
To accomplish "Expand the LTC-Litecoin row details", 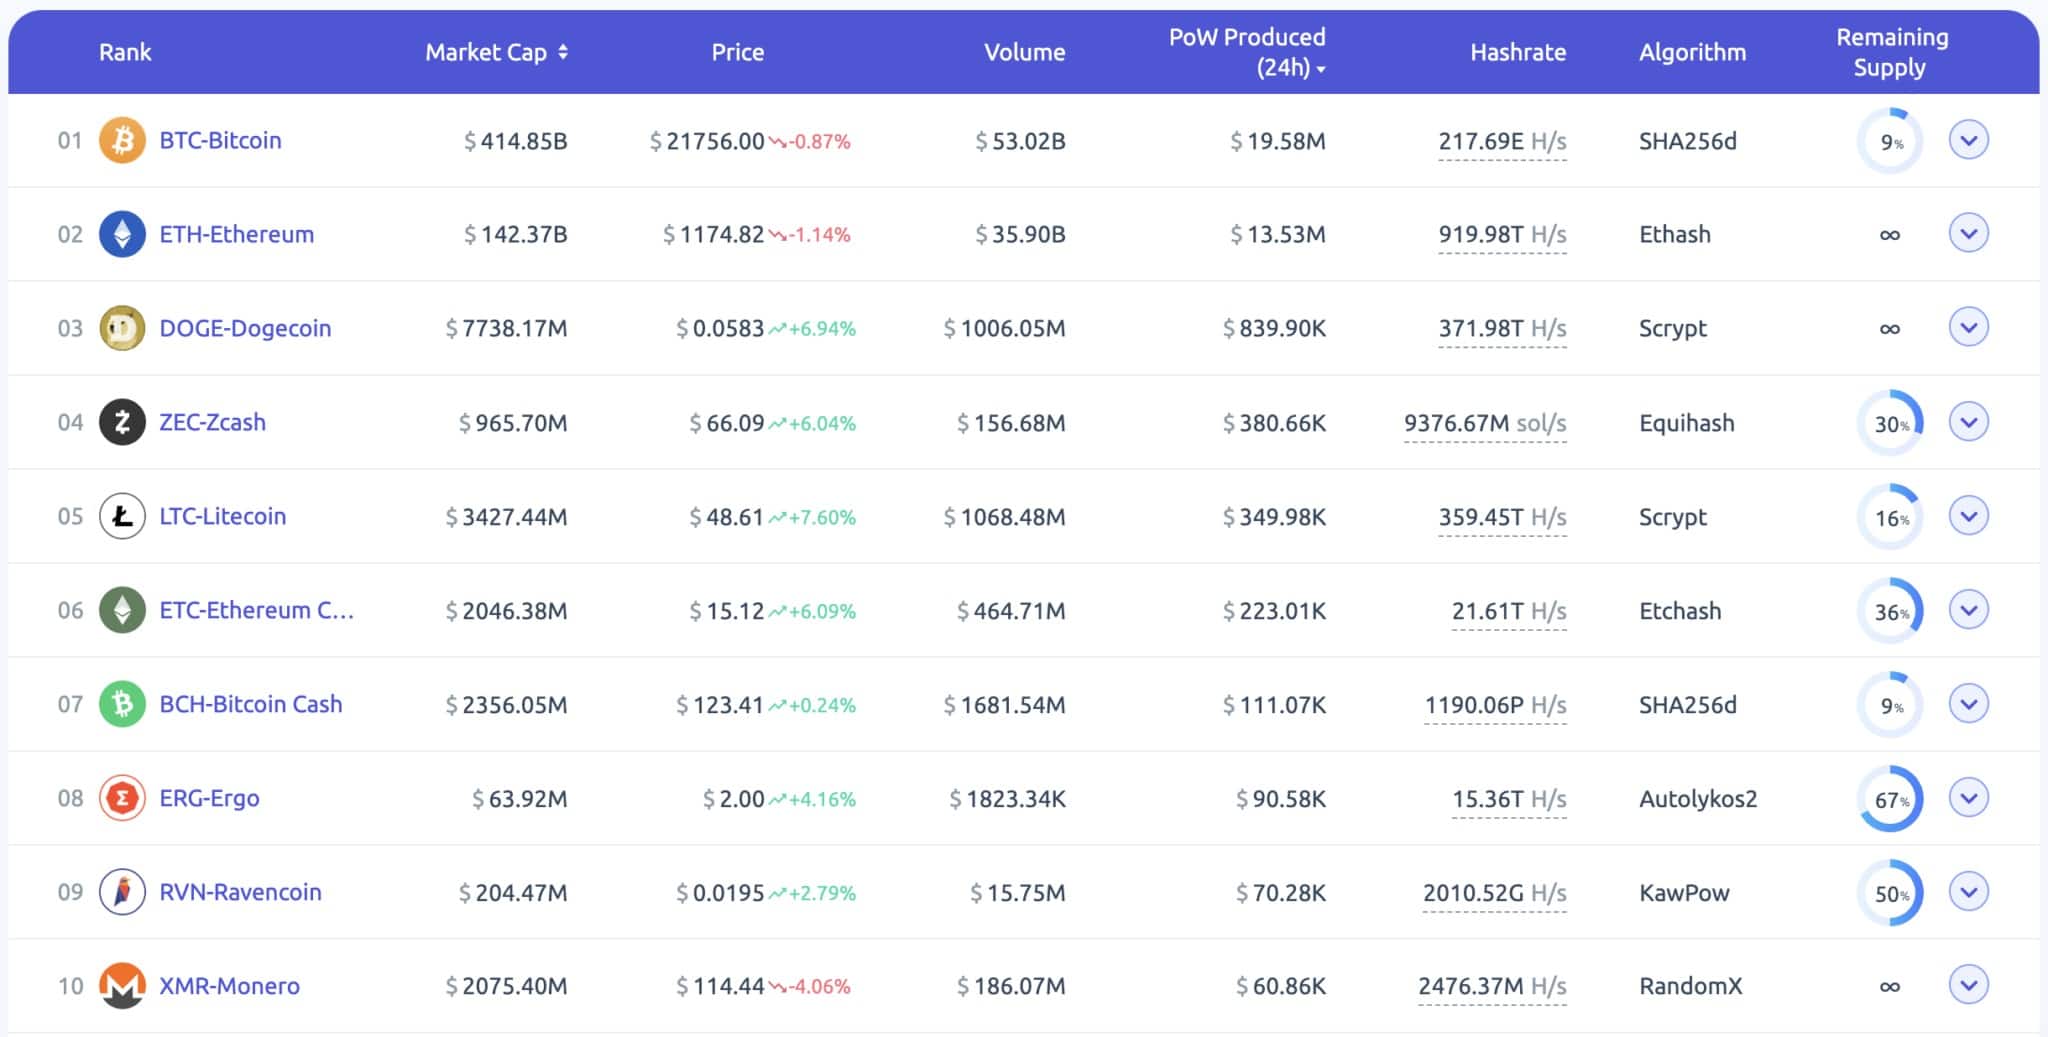I will [x=1968, y=516].
